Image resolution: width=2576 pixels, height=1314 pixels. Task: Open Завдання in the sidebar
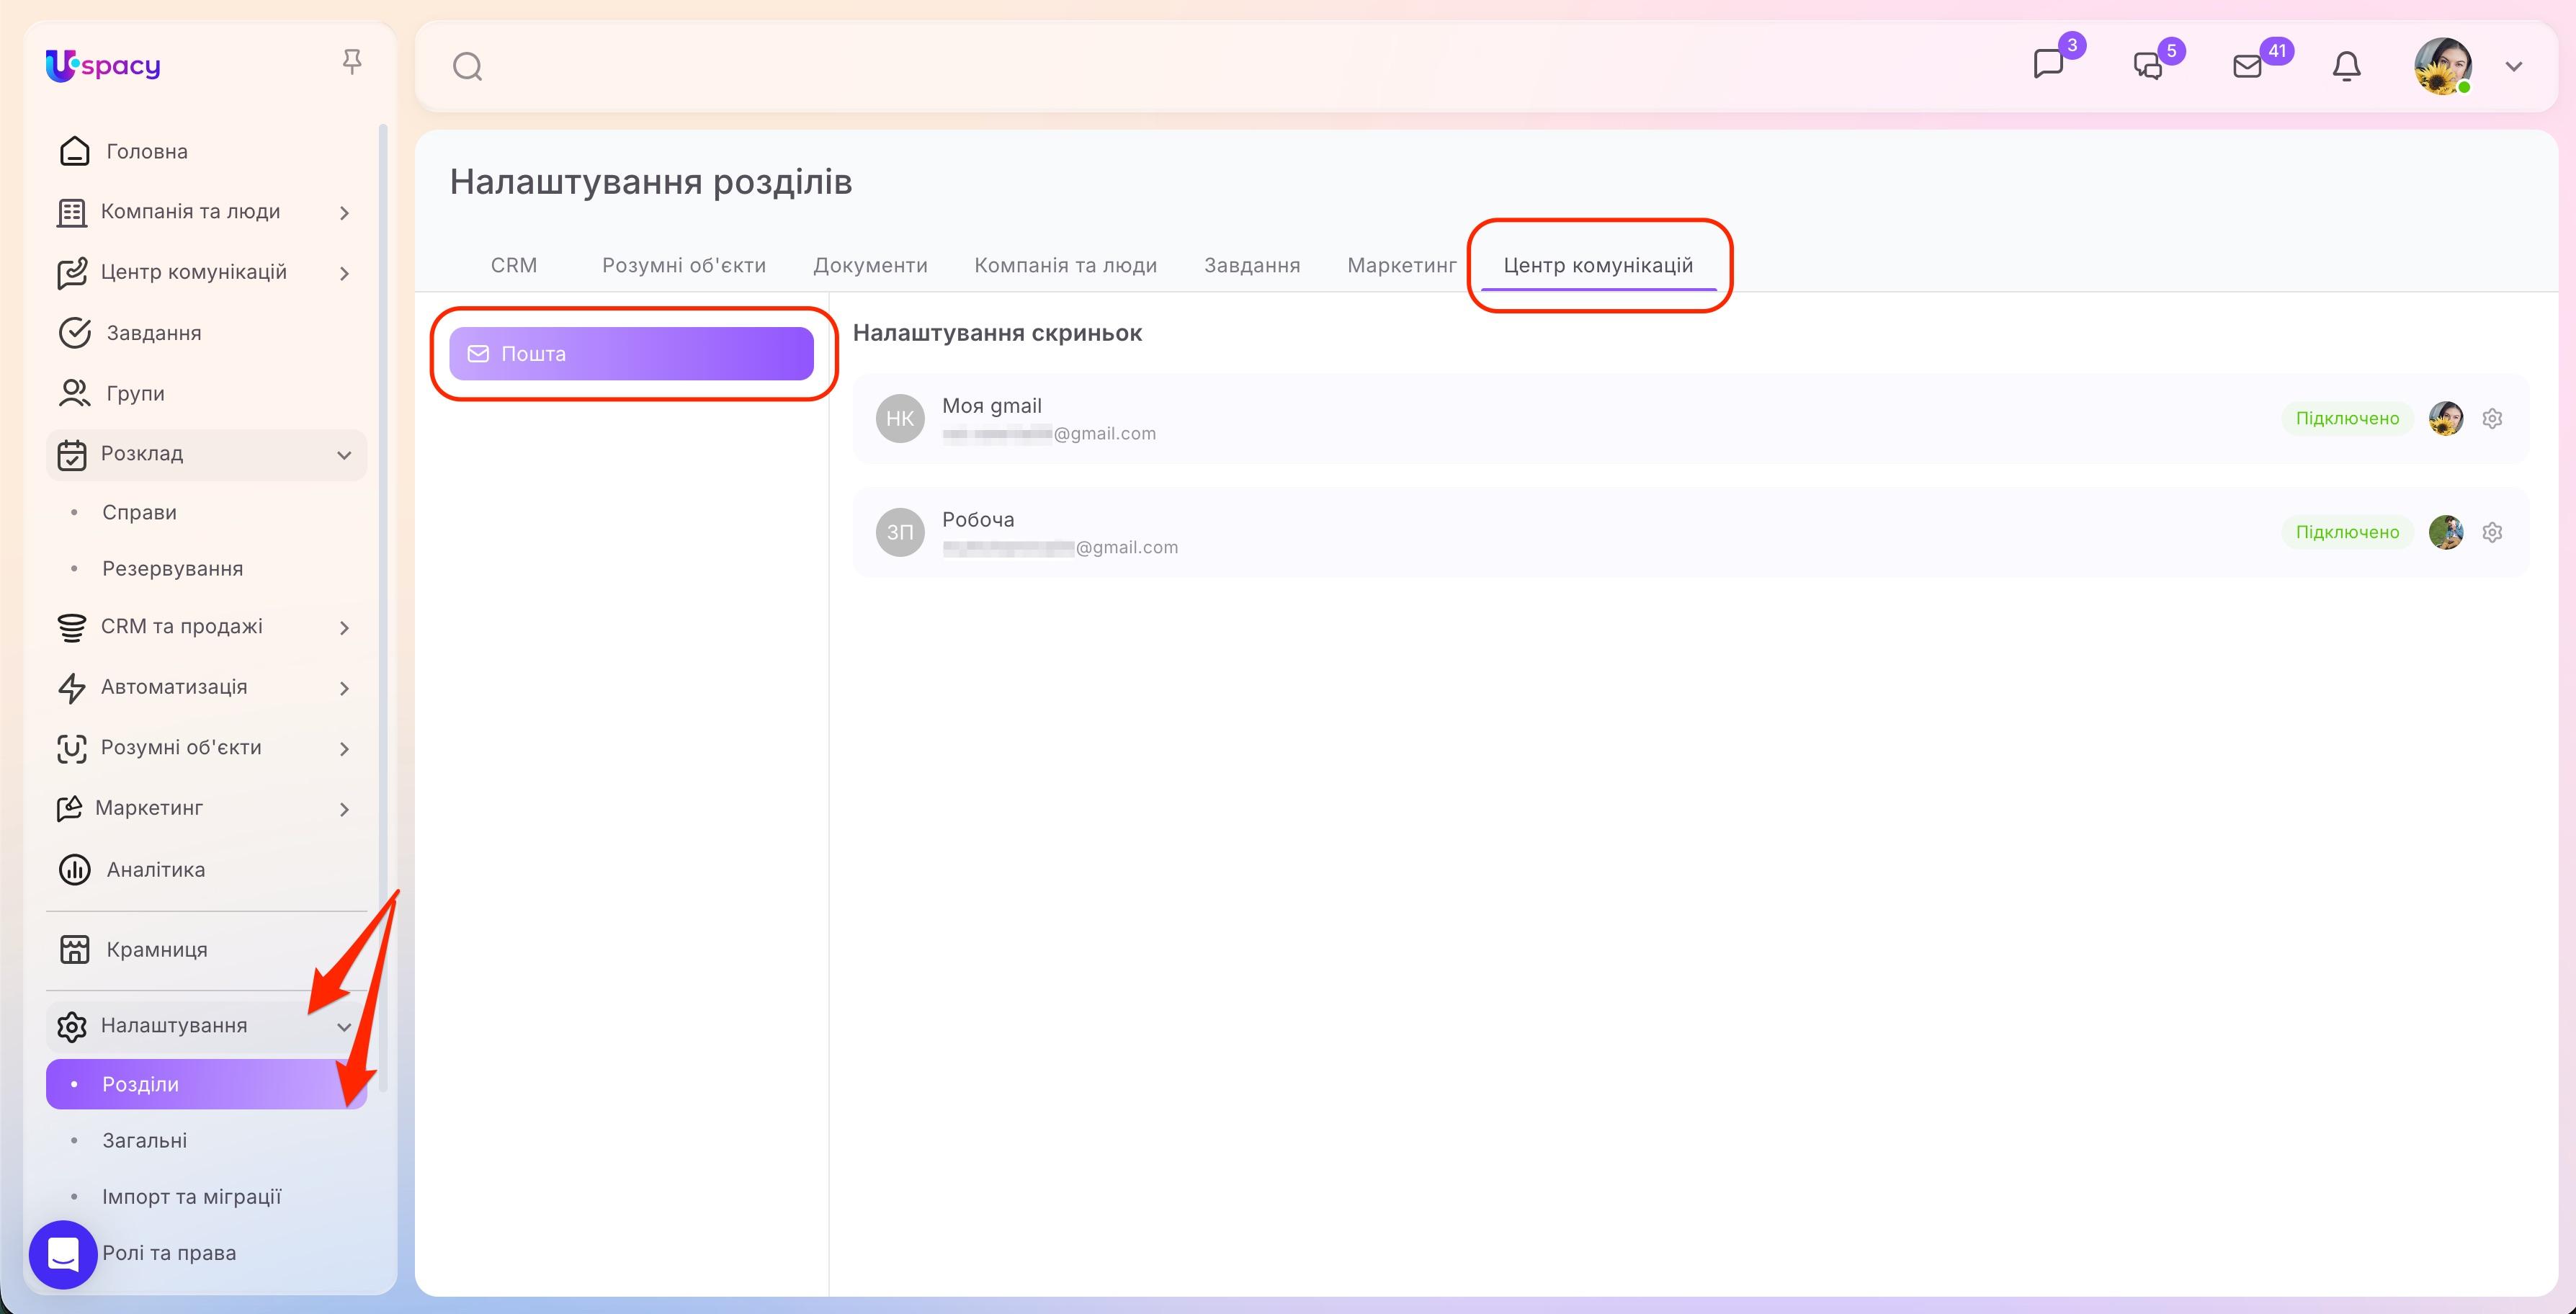154,333
